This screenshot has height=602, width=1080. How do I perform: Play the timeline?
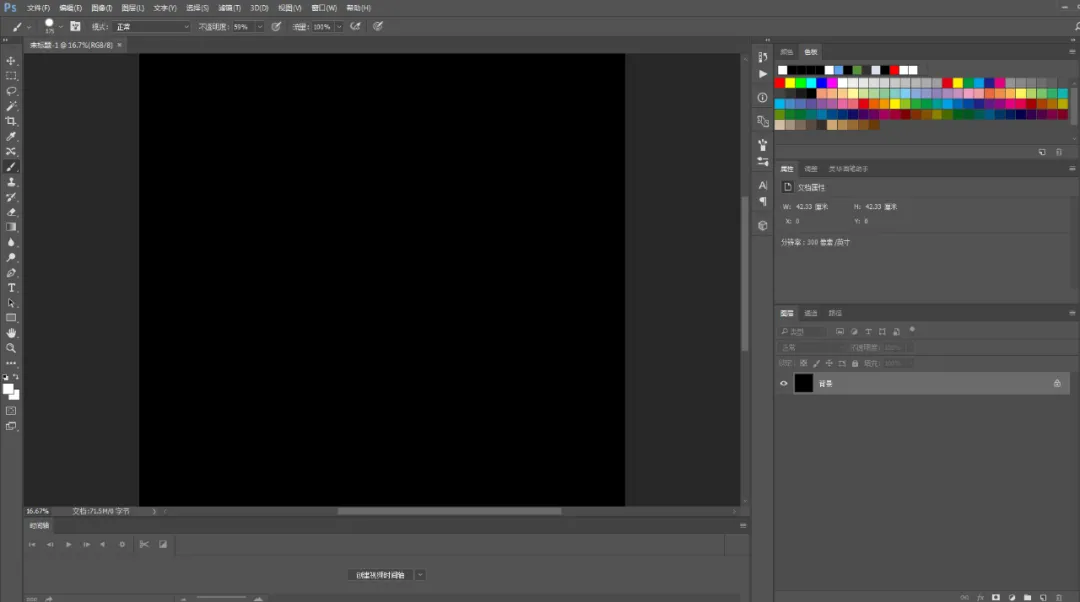click(x=68, y=544)
